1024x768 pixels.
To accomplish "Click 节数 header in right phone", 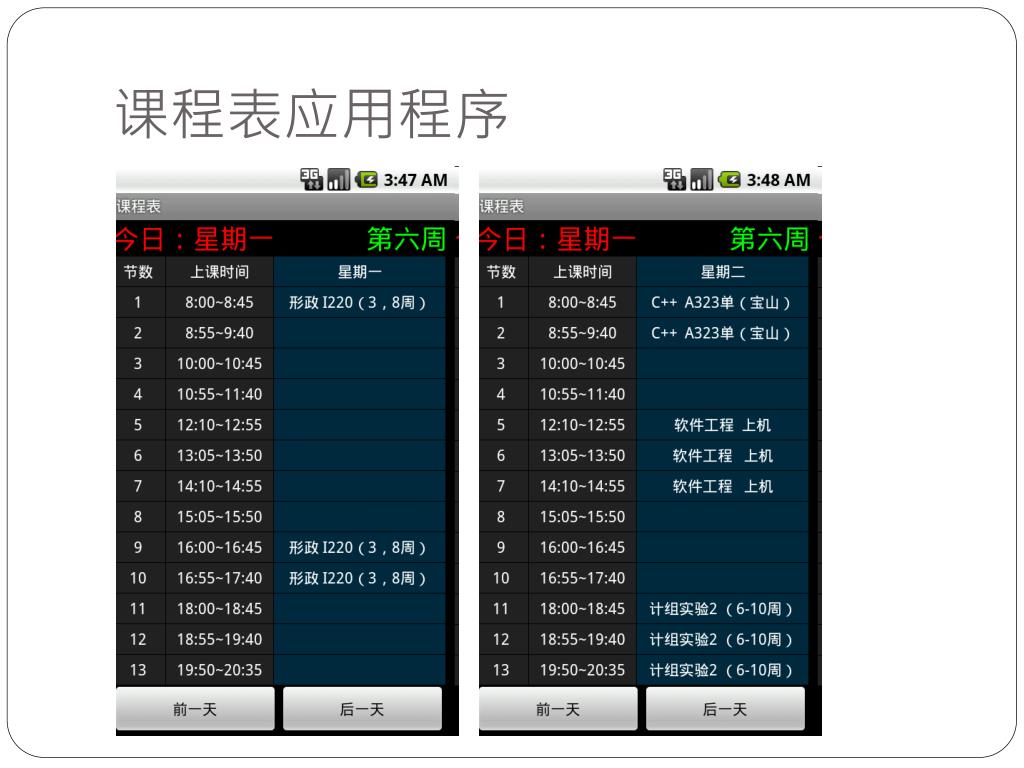I will click(502, 272).
